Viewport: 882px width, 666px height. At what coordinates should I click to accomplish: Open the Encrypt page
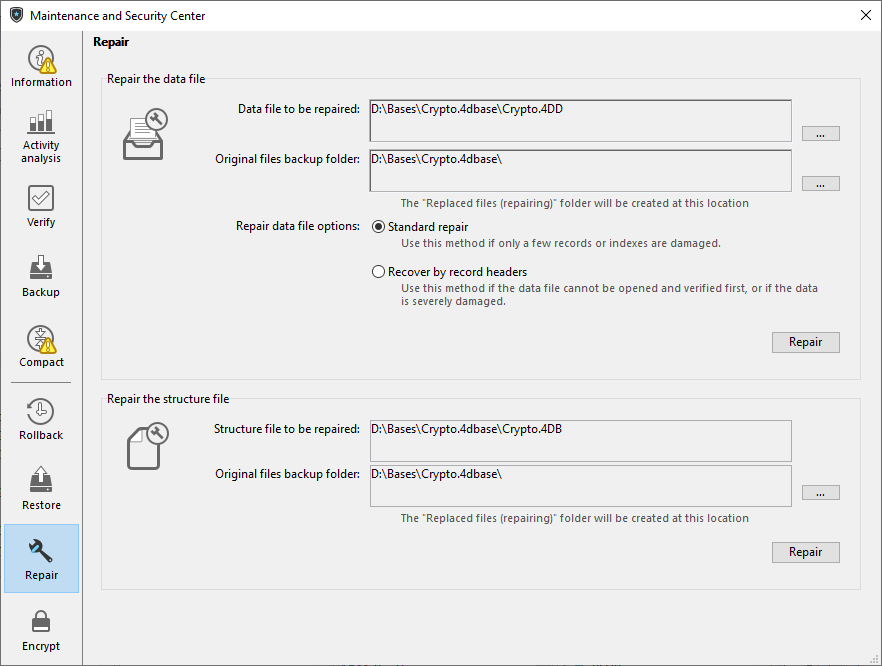tap(41, 630)
